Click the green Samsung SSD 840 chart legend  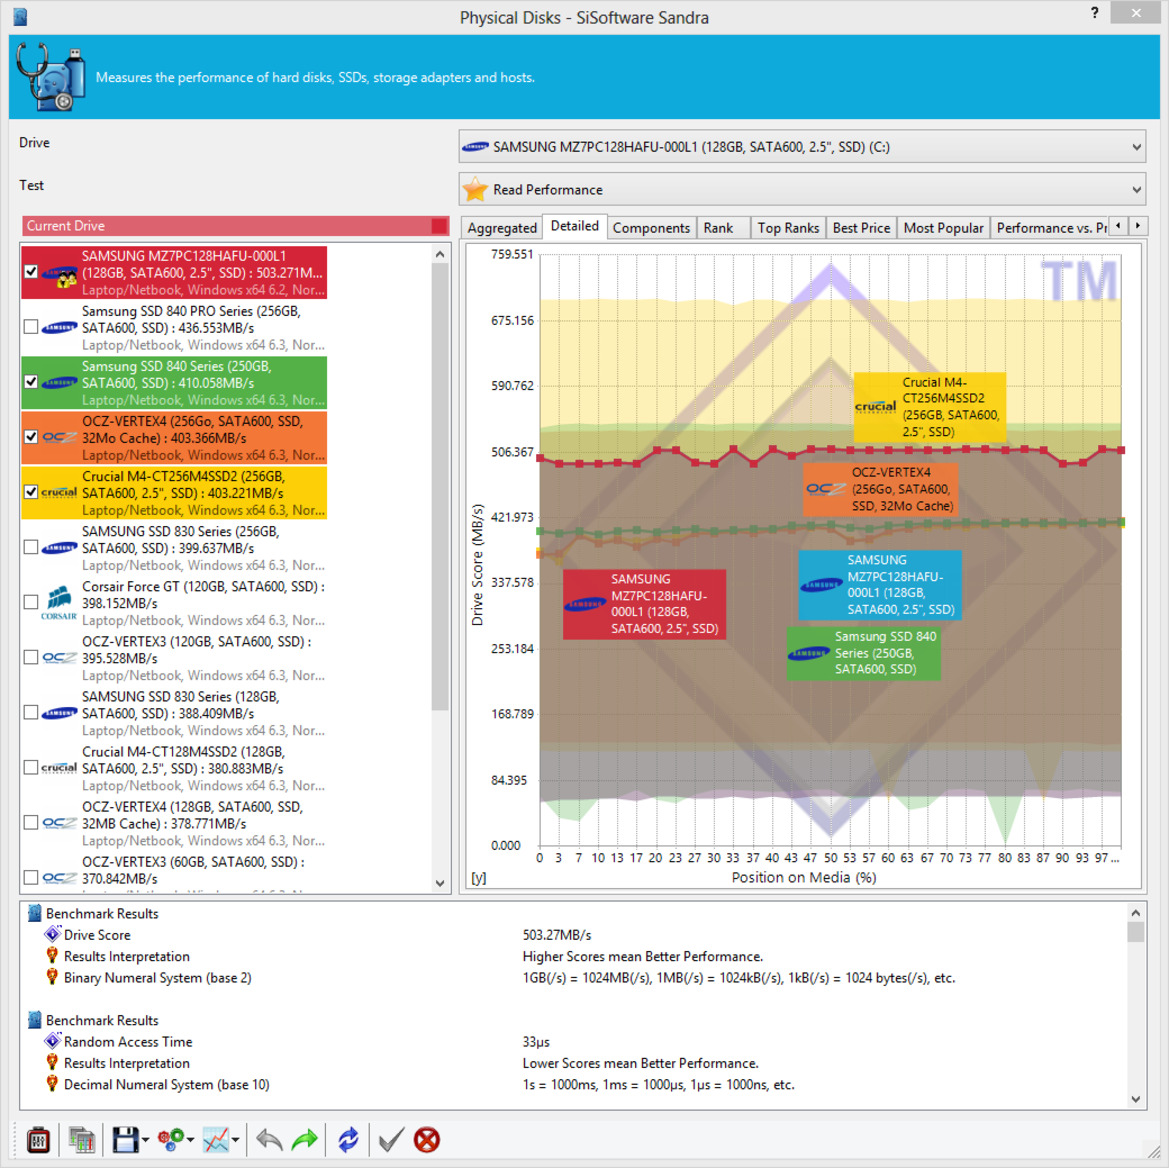pyautogui.click(x=863, y=653)
